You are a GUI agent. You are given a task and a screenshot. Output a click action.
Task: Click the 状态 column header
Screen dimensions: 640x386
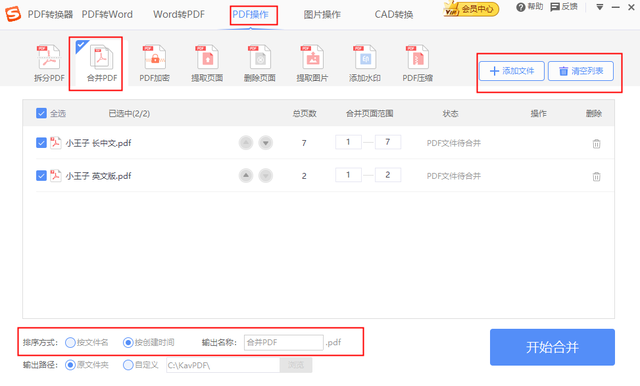point(451,113)
